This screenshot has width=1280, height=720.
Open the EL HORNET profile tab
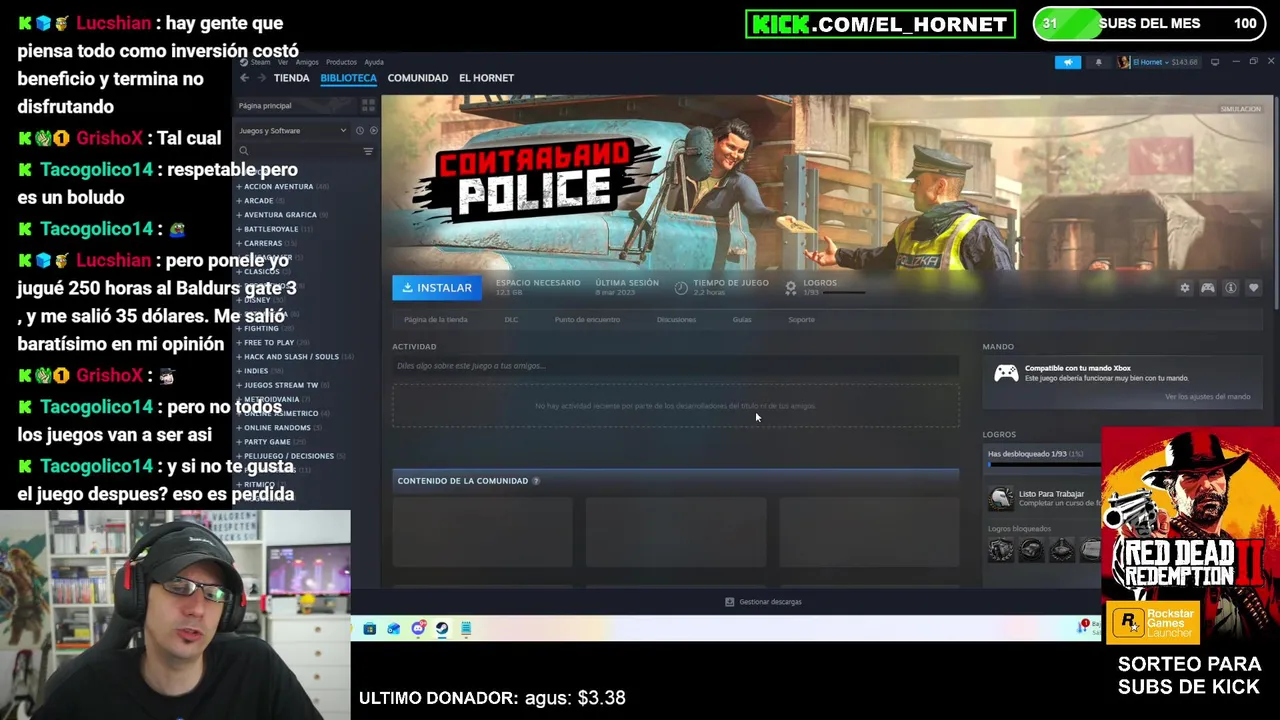[x=486, y=78]
